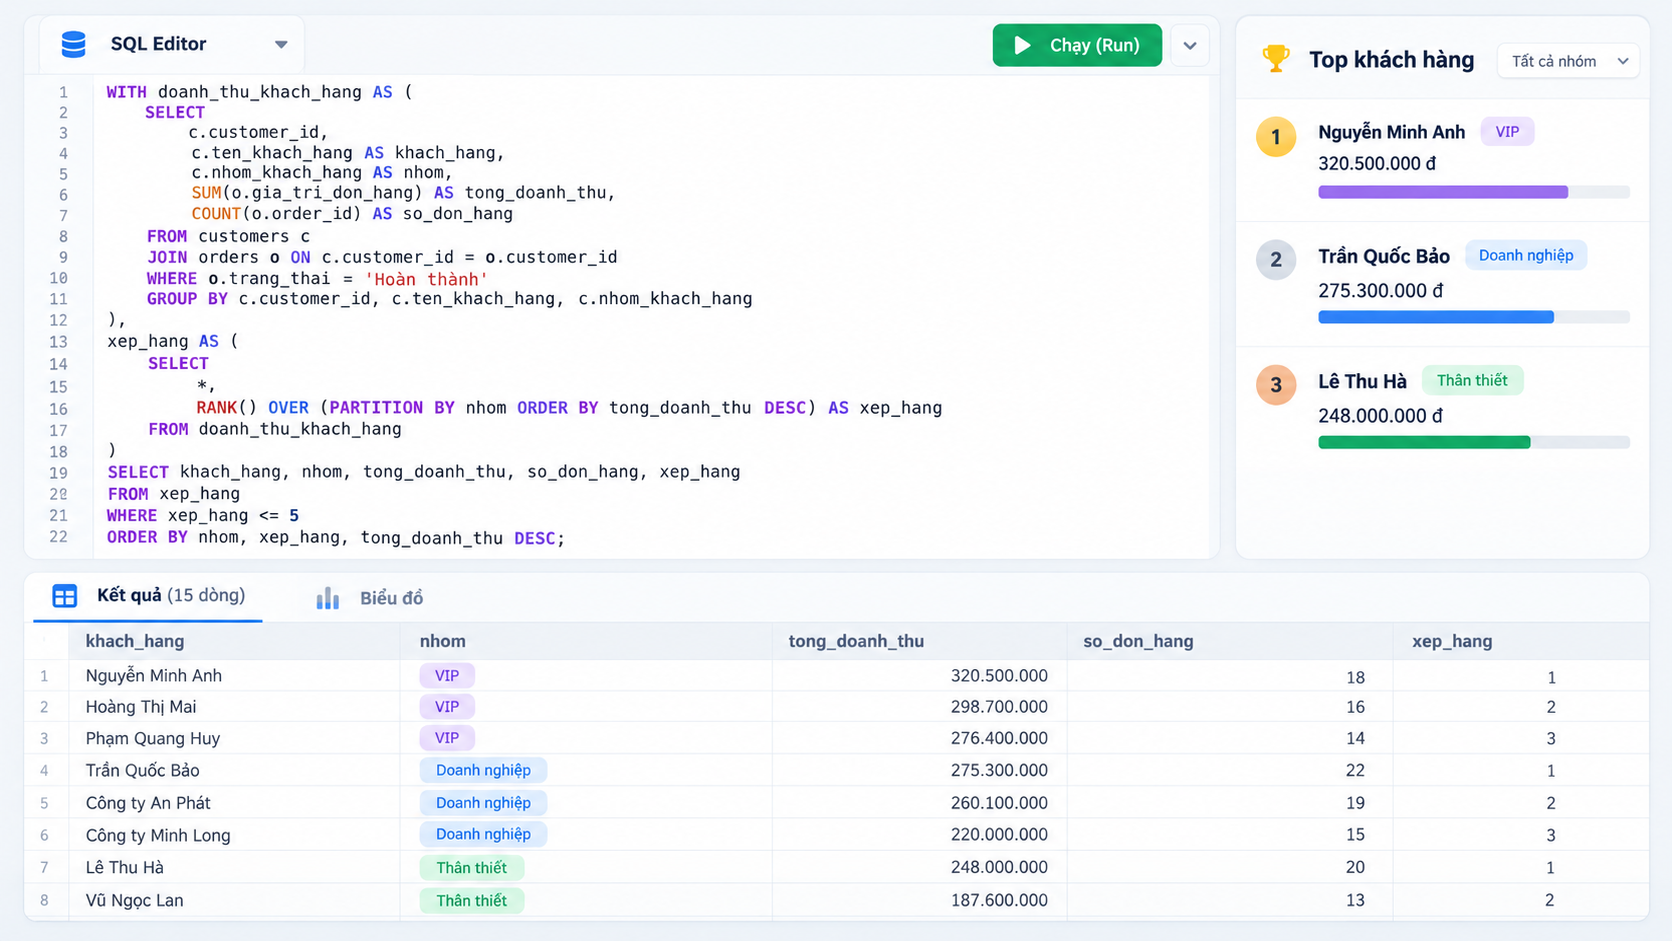The image size is (1672, 941).
Task: Click rank 2 gray badge
Action: click(1275, 260)
